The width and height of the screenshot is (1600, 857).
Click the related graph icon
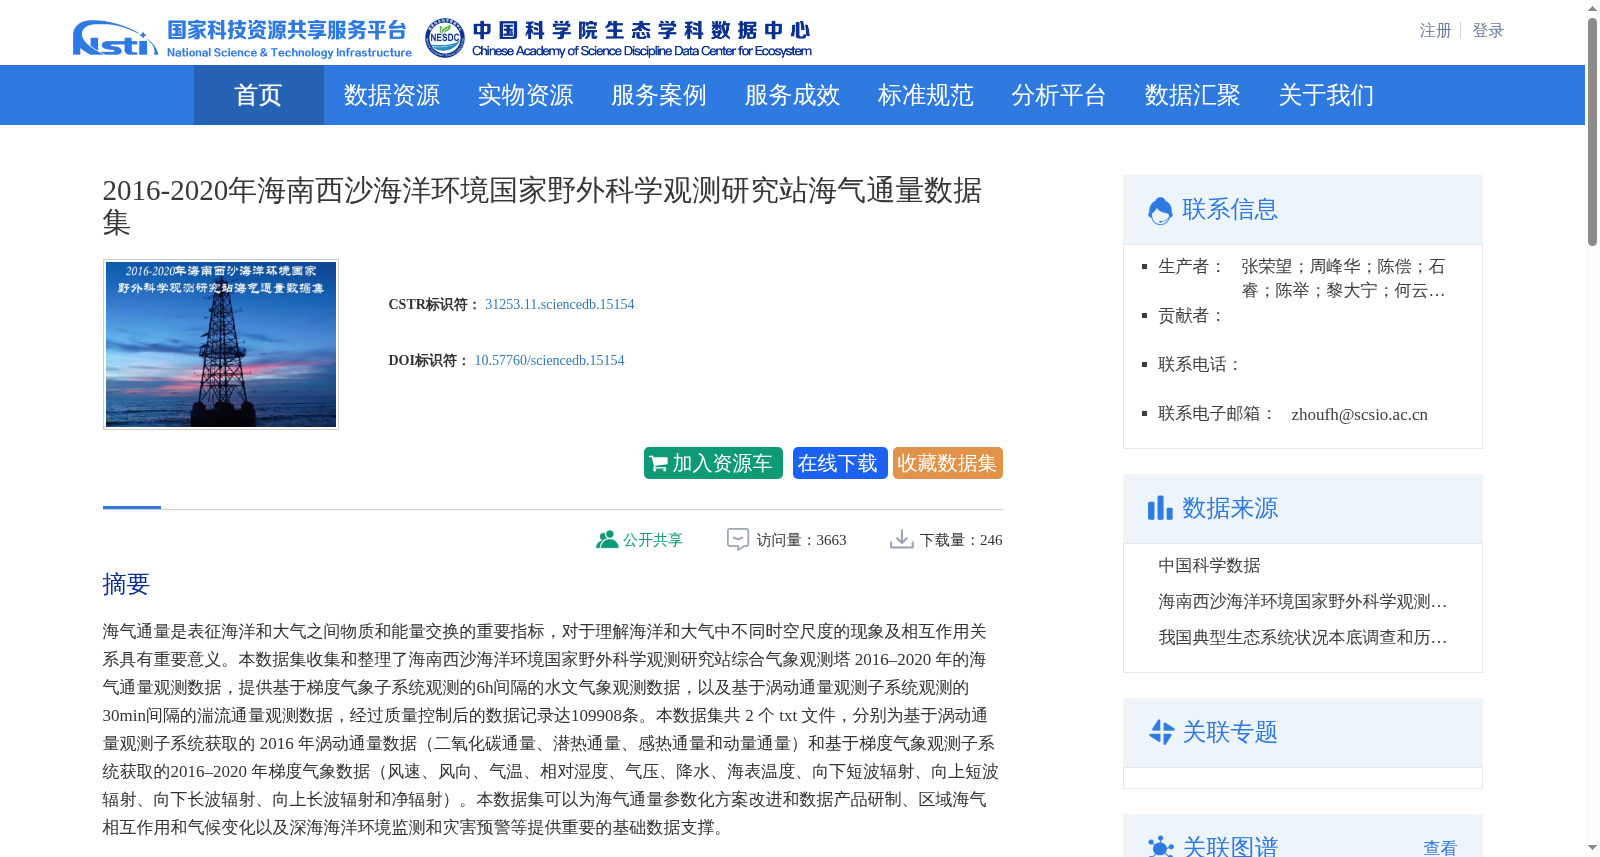pyautogui.click(x=1160, y=847)
